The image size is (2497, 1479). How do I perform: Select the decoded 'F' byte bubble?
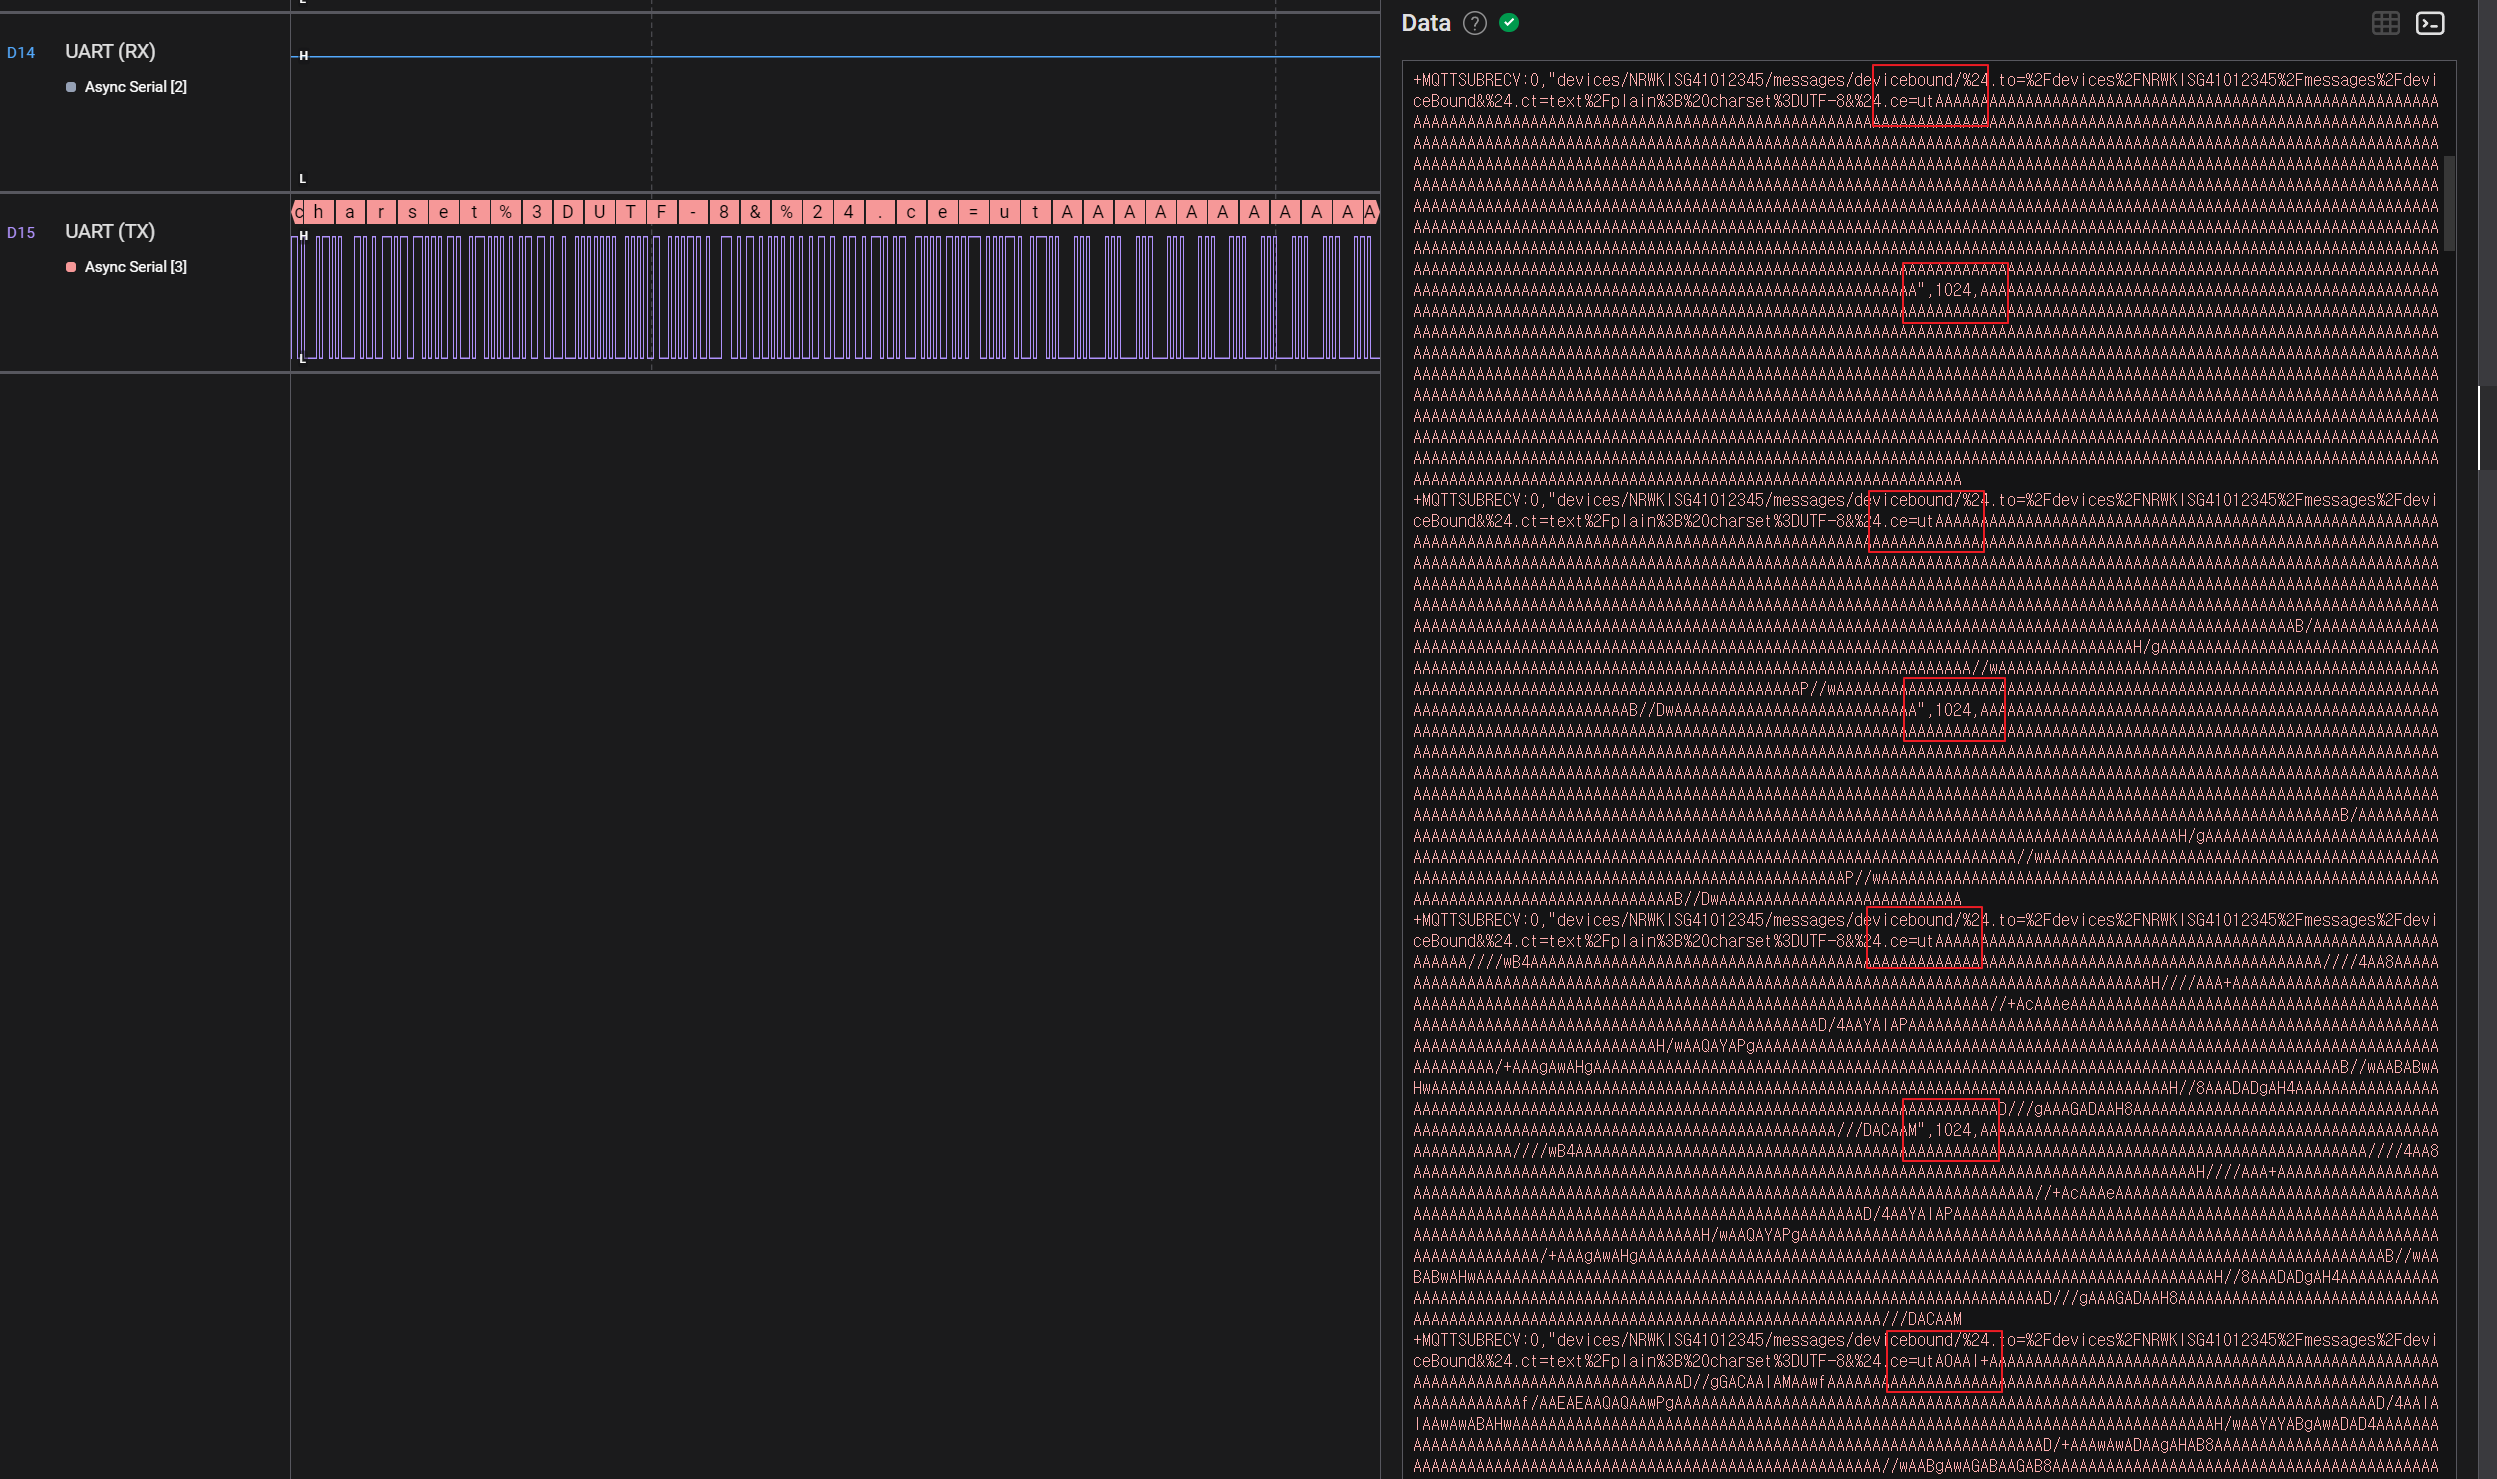661,212
